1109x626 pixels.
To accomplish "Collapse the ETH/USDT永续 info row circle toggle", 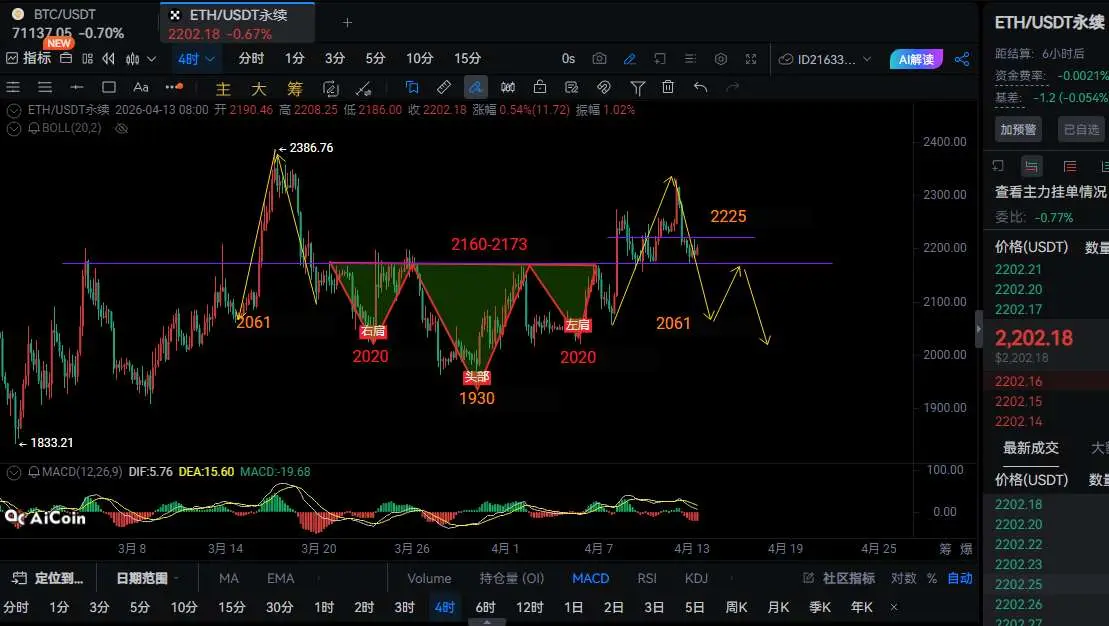I will click(13, 110).
